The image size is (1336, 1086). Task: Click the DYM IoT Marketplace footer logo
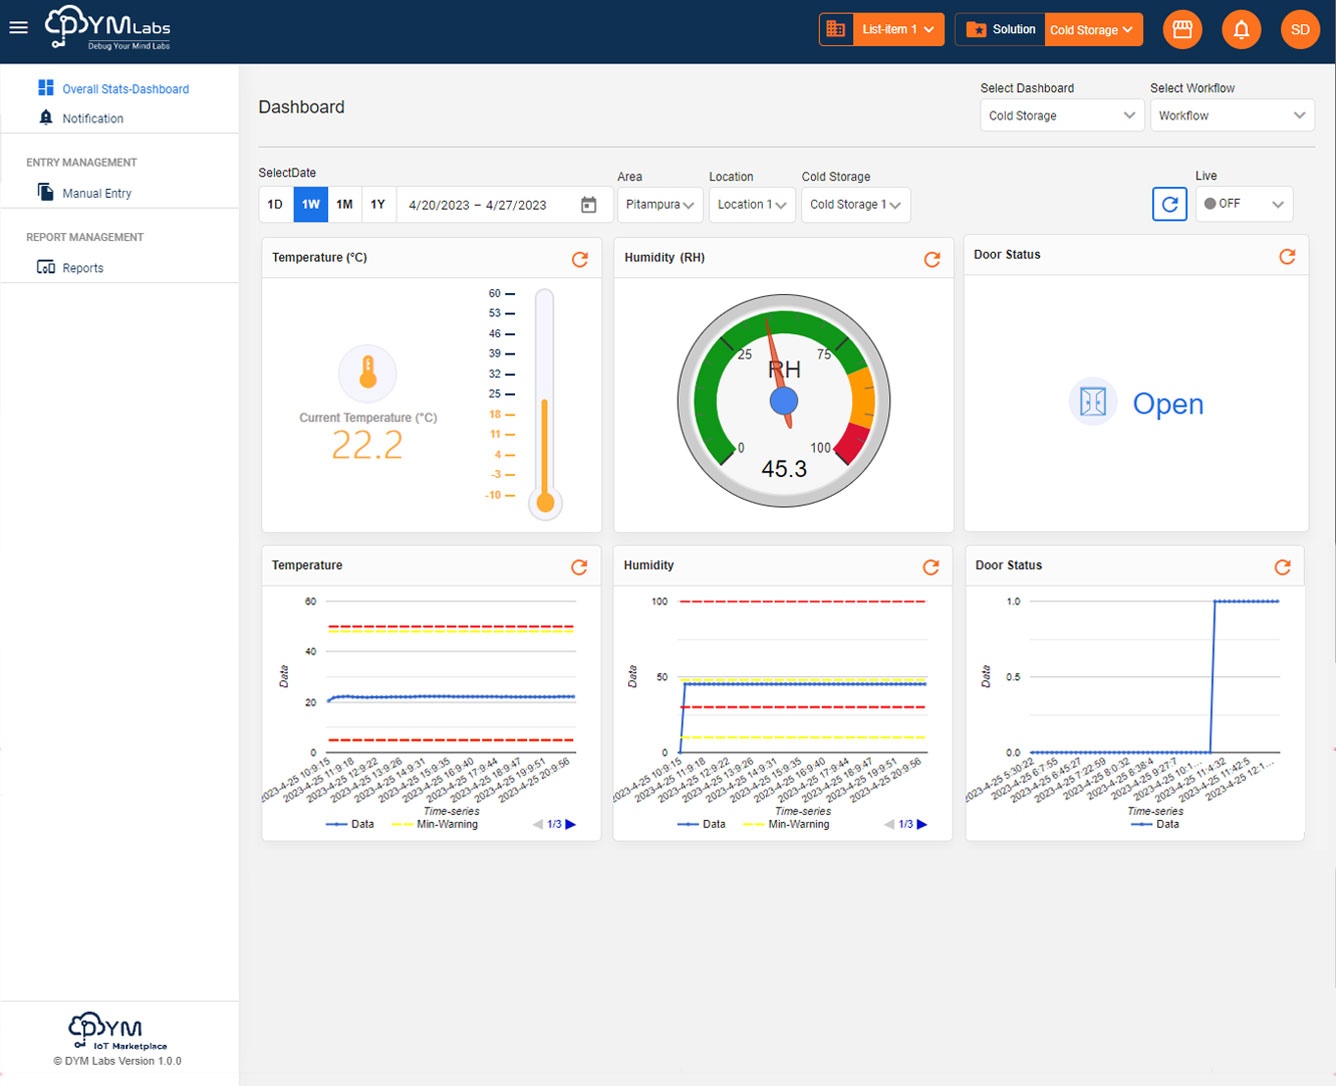(117, 1031)
